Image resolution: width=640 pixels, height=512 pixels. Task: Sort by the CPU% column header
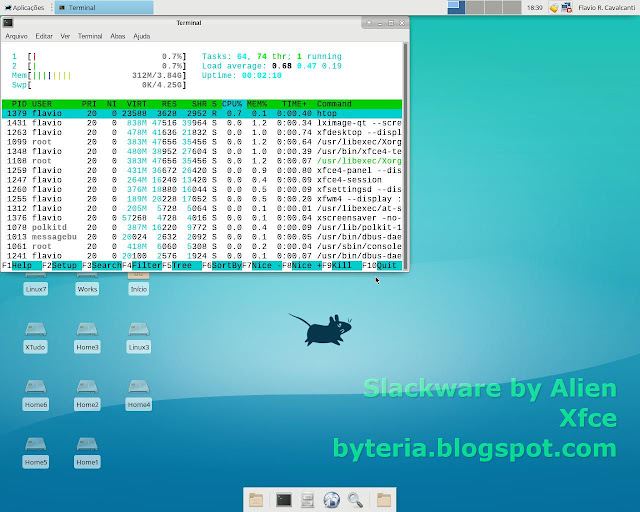(232, 104)
